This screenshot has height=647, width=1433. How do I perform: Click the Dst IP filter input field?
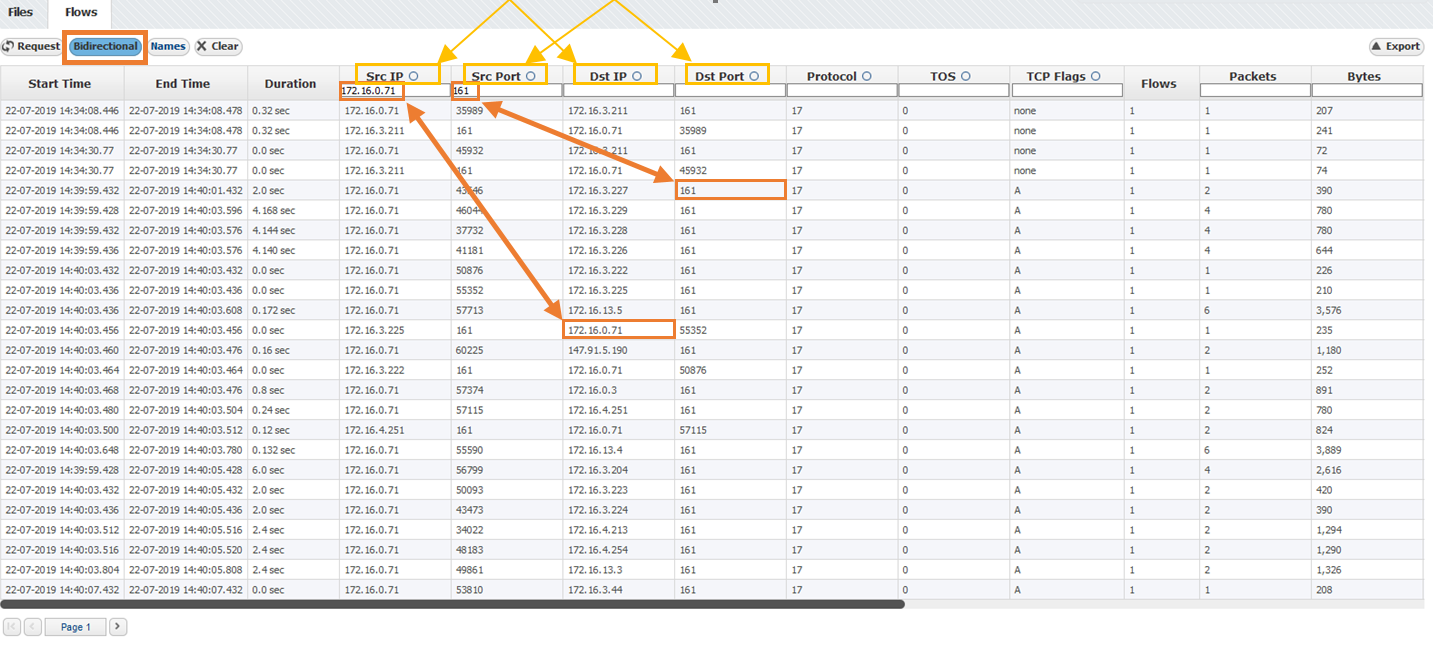click(x=618, y=91)
